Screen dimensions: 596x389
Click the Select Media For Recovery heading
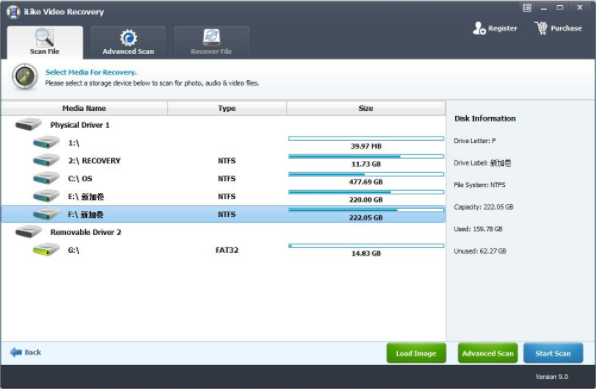tap(91, 72)
